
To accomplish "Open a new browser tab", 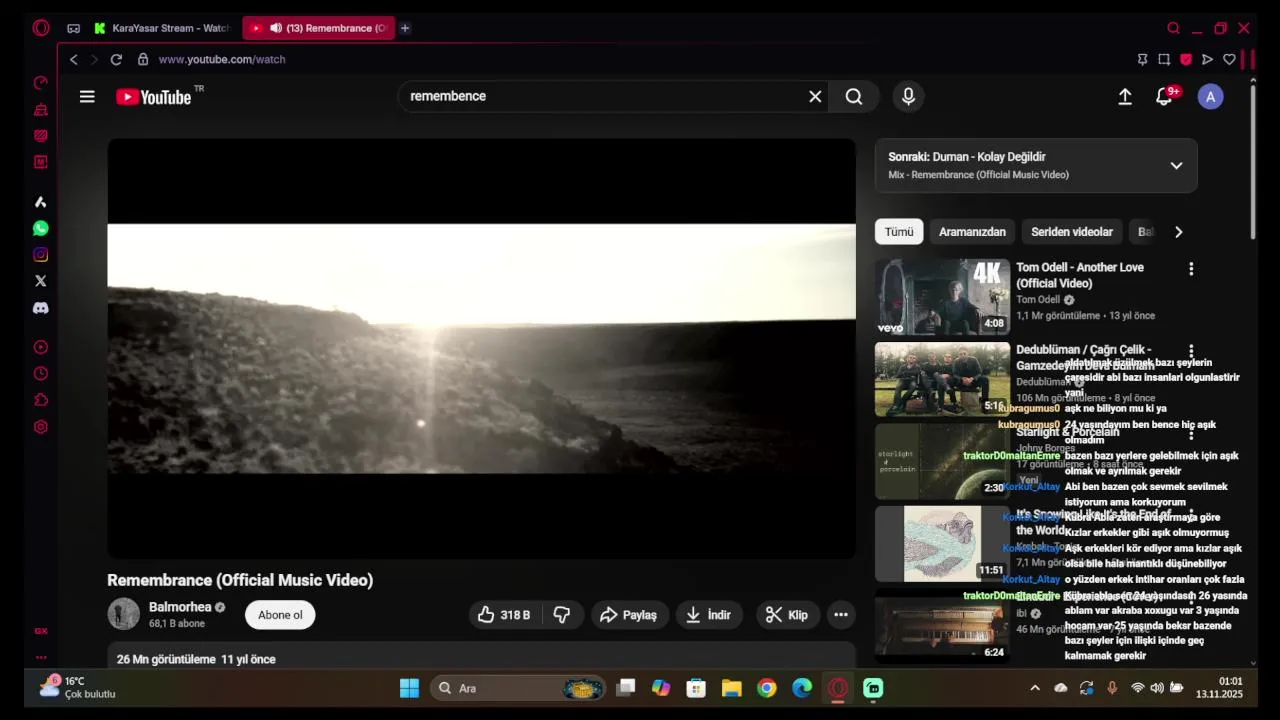I will click(x=405, y=28).
